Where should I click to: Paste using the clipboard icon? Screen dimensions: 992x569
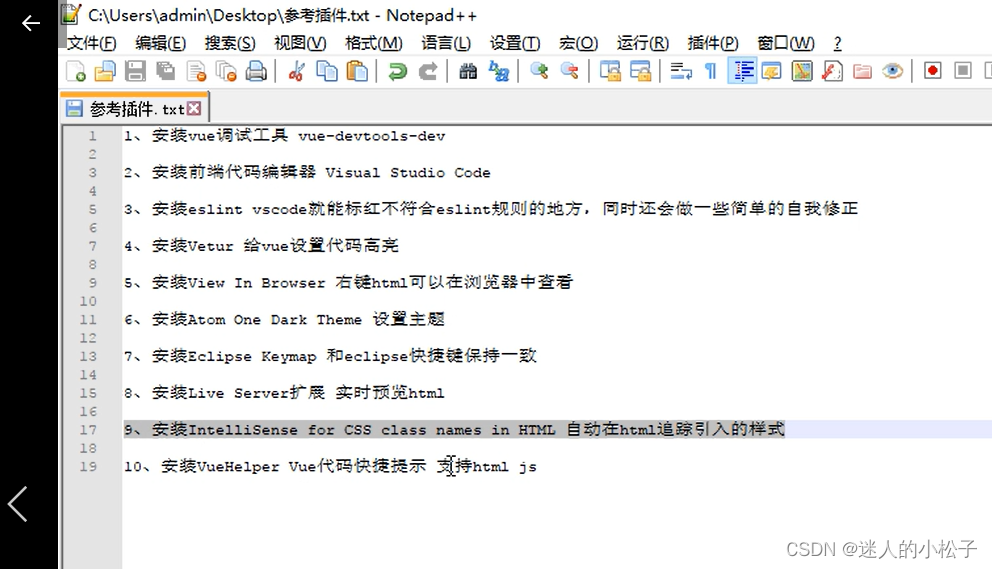(357, 71)
